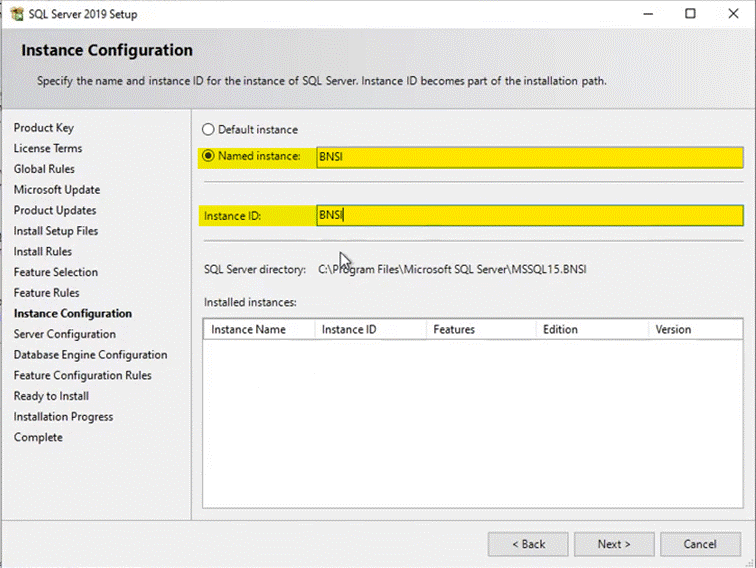Sort by Instance Name column header
756x568 pixels.
[259, 329]
